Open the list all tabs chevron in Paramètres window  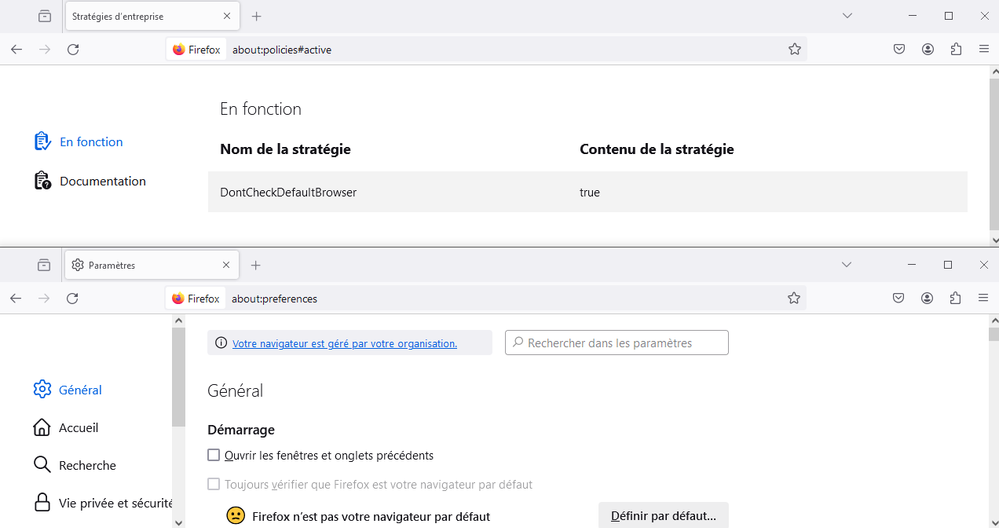(x=846, y=265)
